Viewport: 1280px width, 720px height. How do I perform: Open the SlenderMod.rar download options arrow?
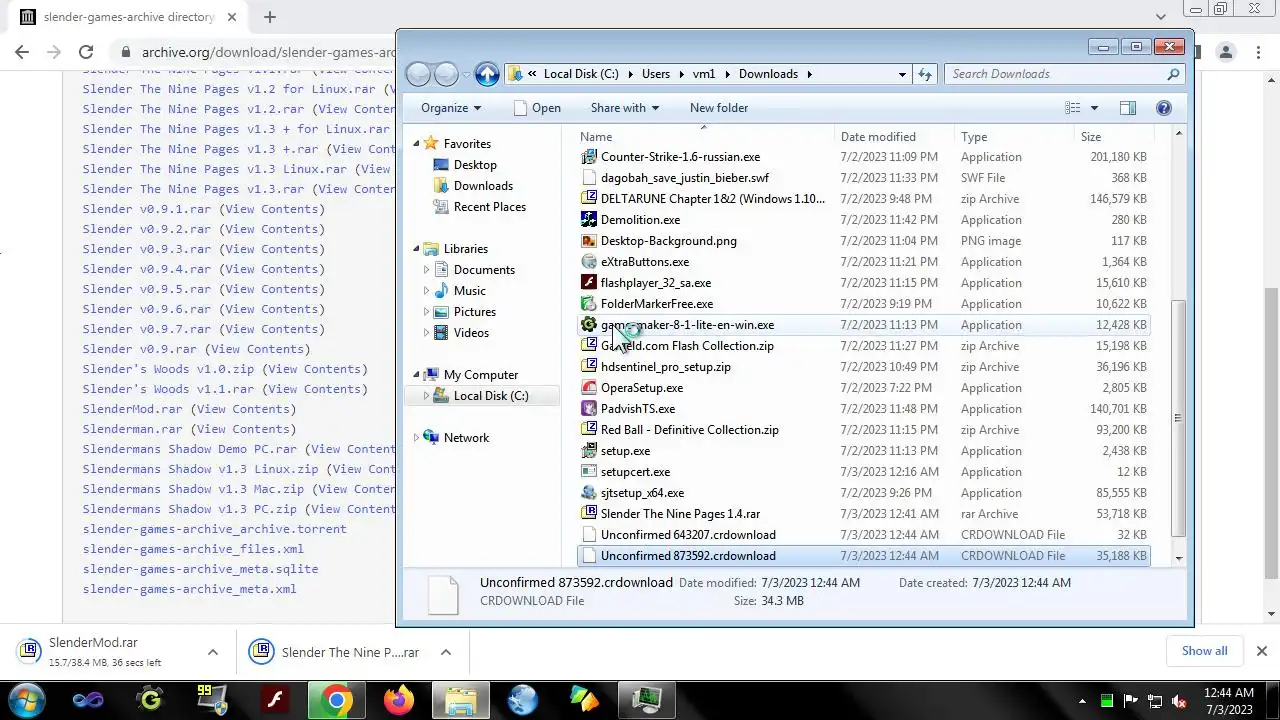pyautogui.click(x=212, y=652)
